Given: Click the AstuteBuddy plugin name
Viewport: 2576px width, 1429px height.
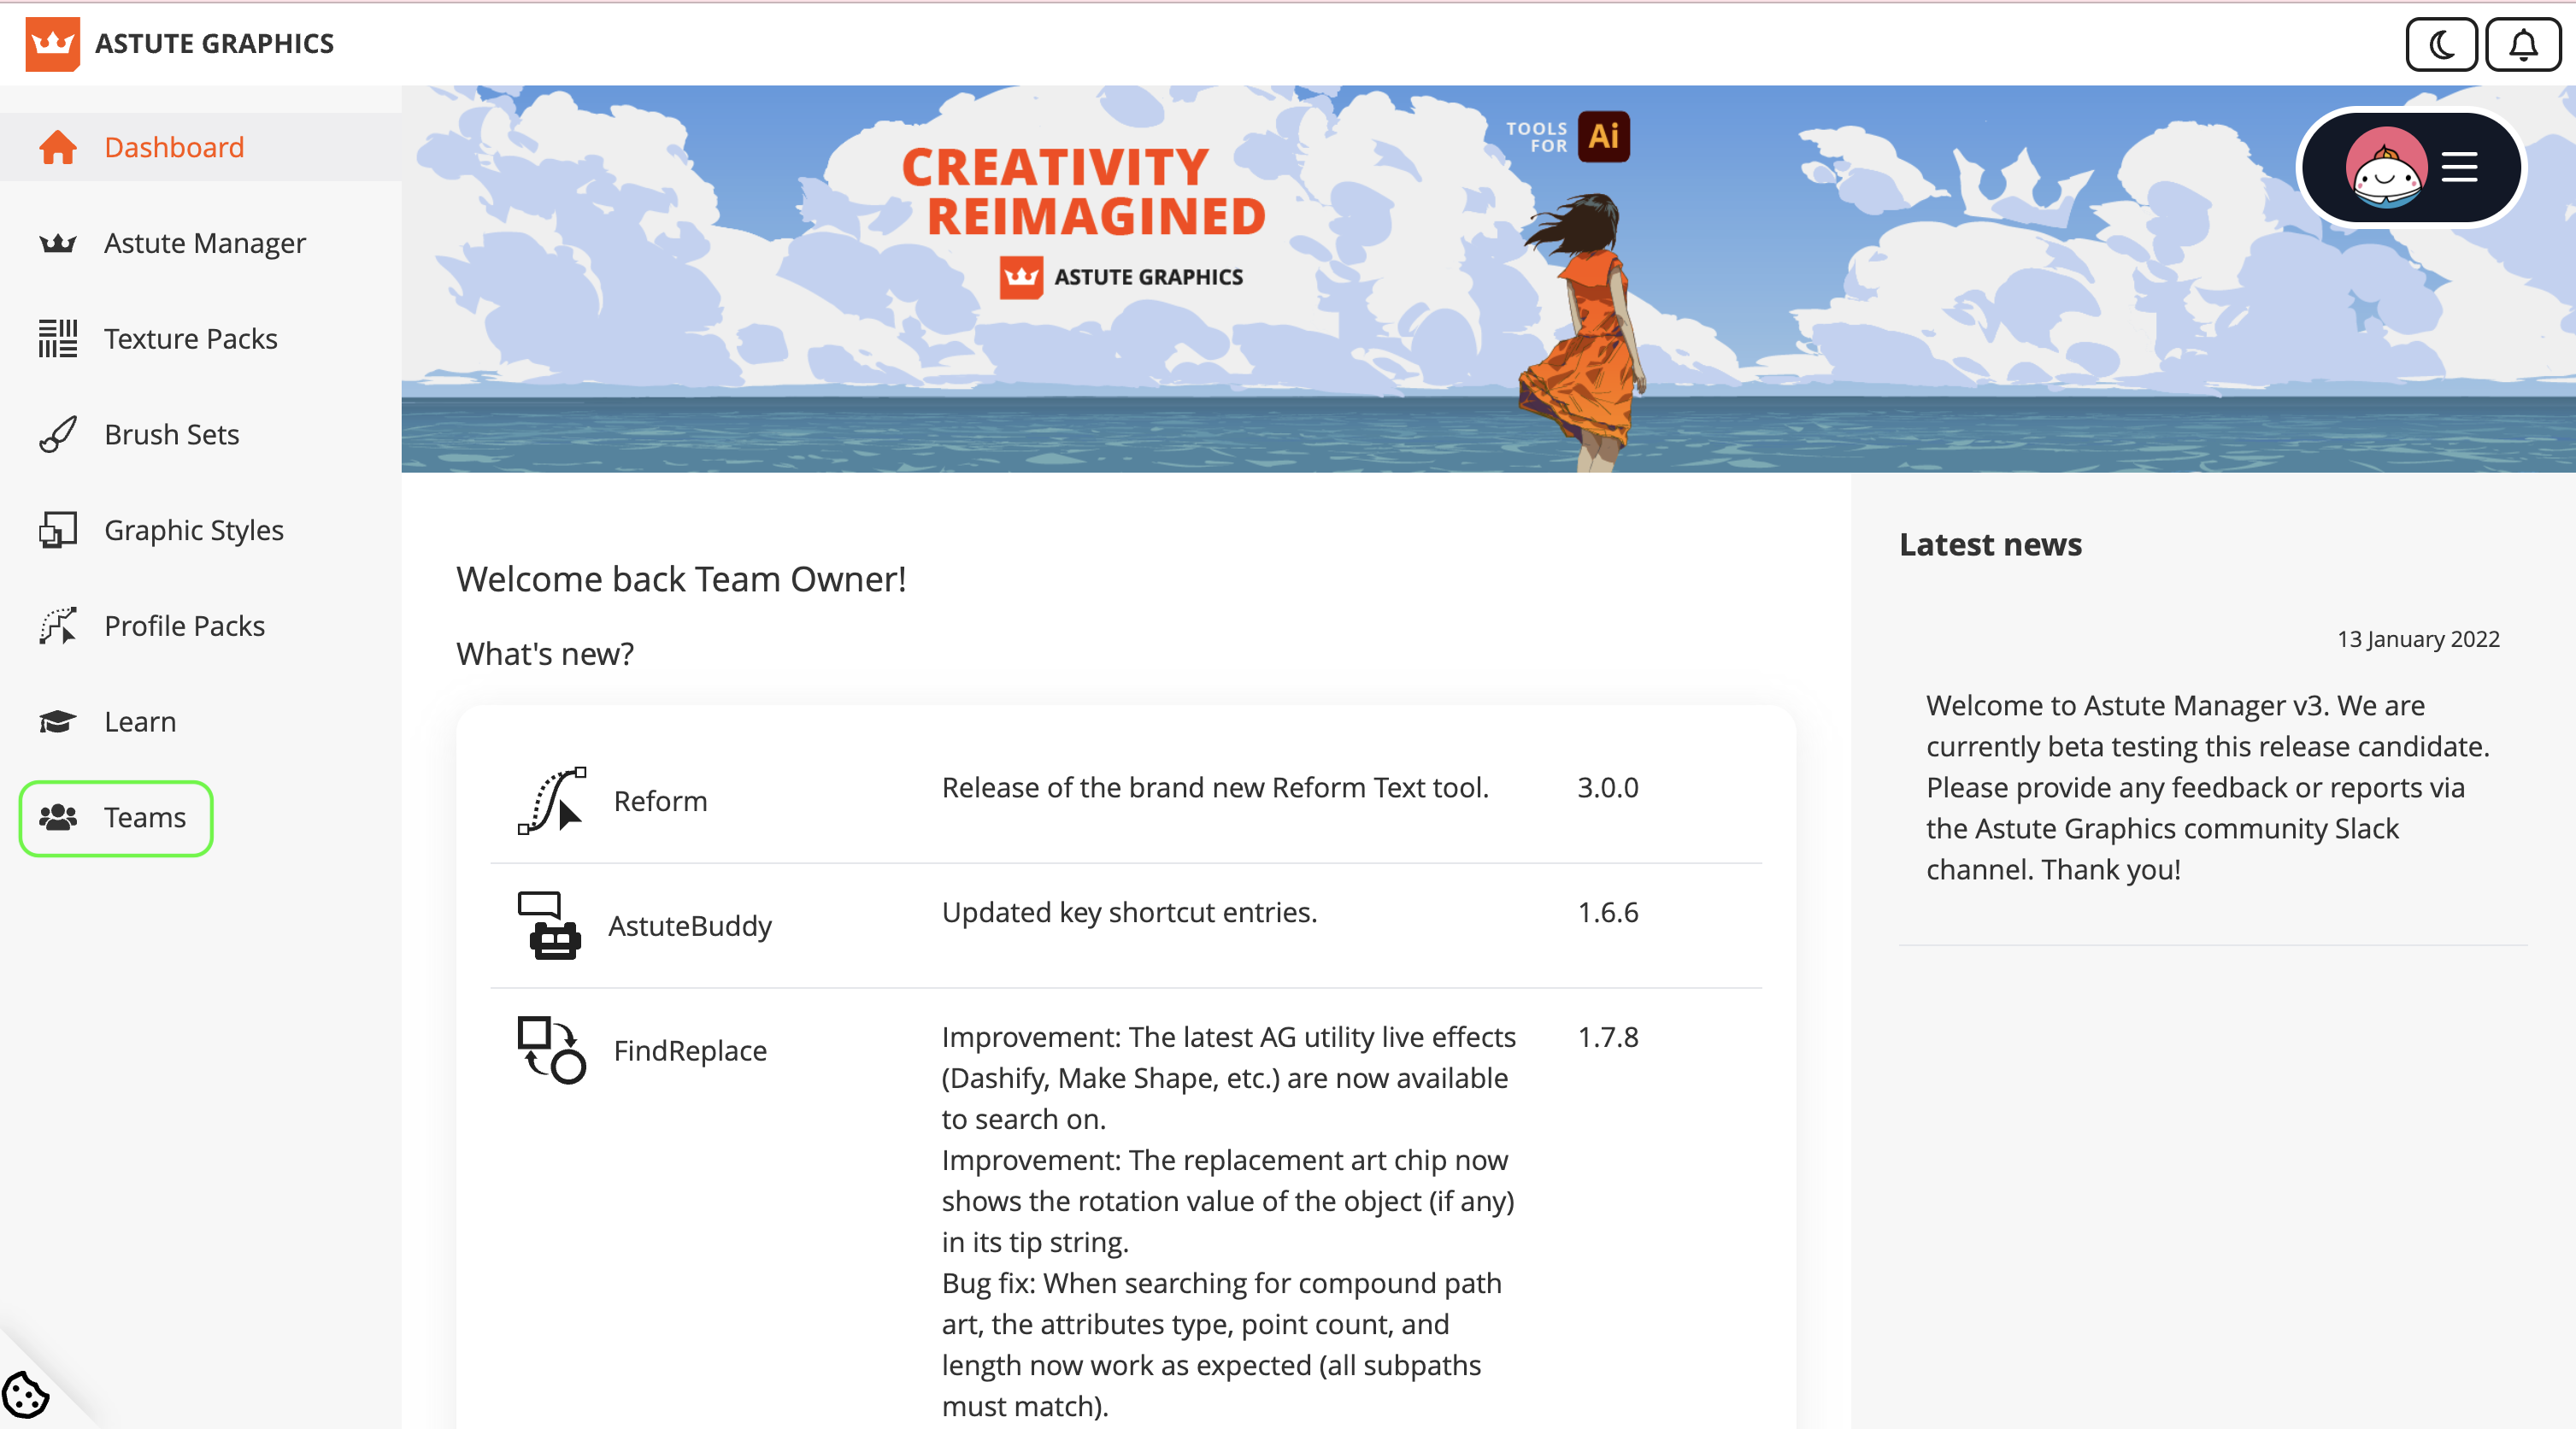Looking at the screenshot, I should tap(690, 926).
